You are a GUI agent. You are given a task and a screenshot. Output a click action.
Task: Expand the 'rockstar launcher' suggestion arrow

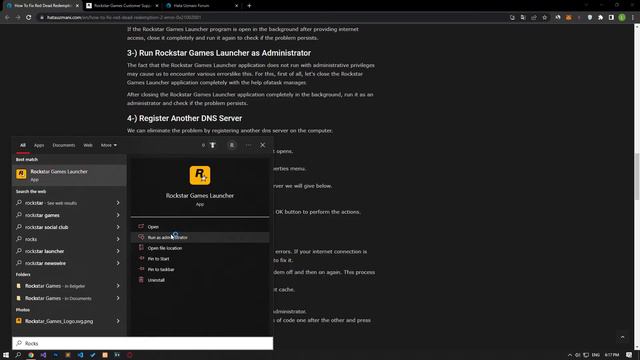[x=118, y=251]
